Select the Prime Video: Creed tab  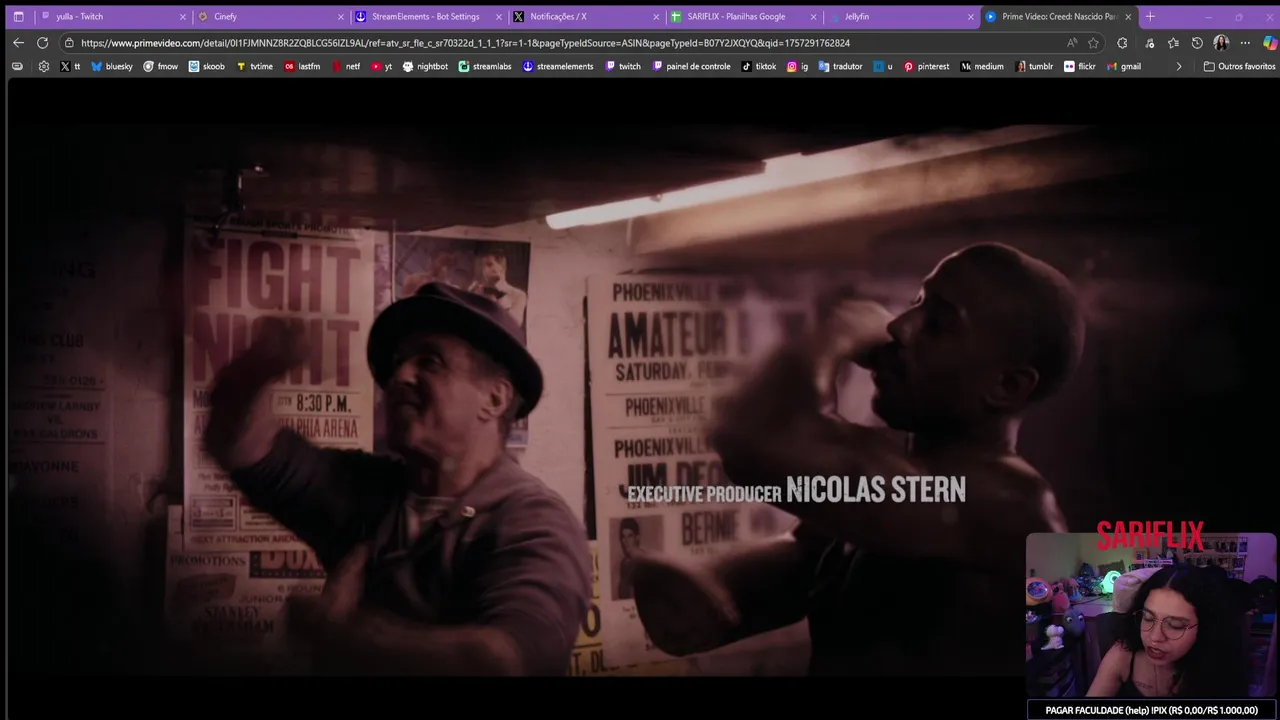(x=1059, y=16)
